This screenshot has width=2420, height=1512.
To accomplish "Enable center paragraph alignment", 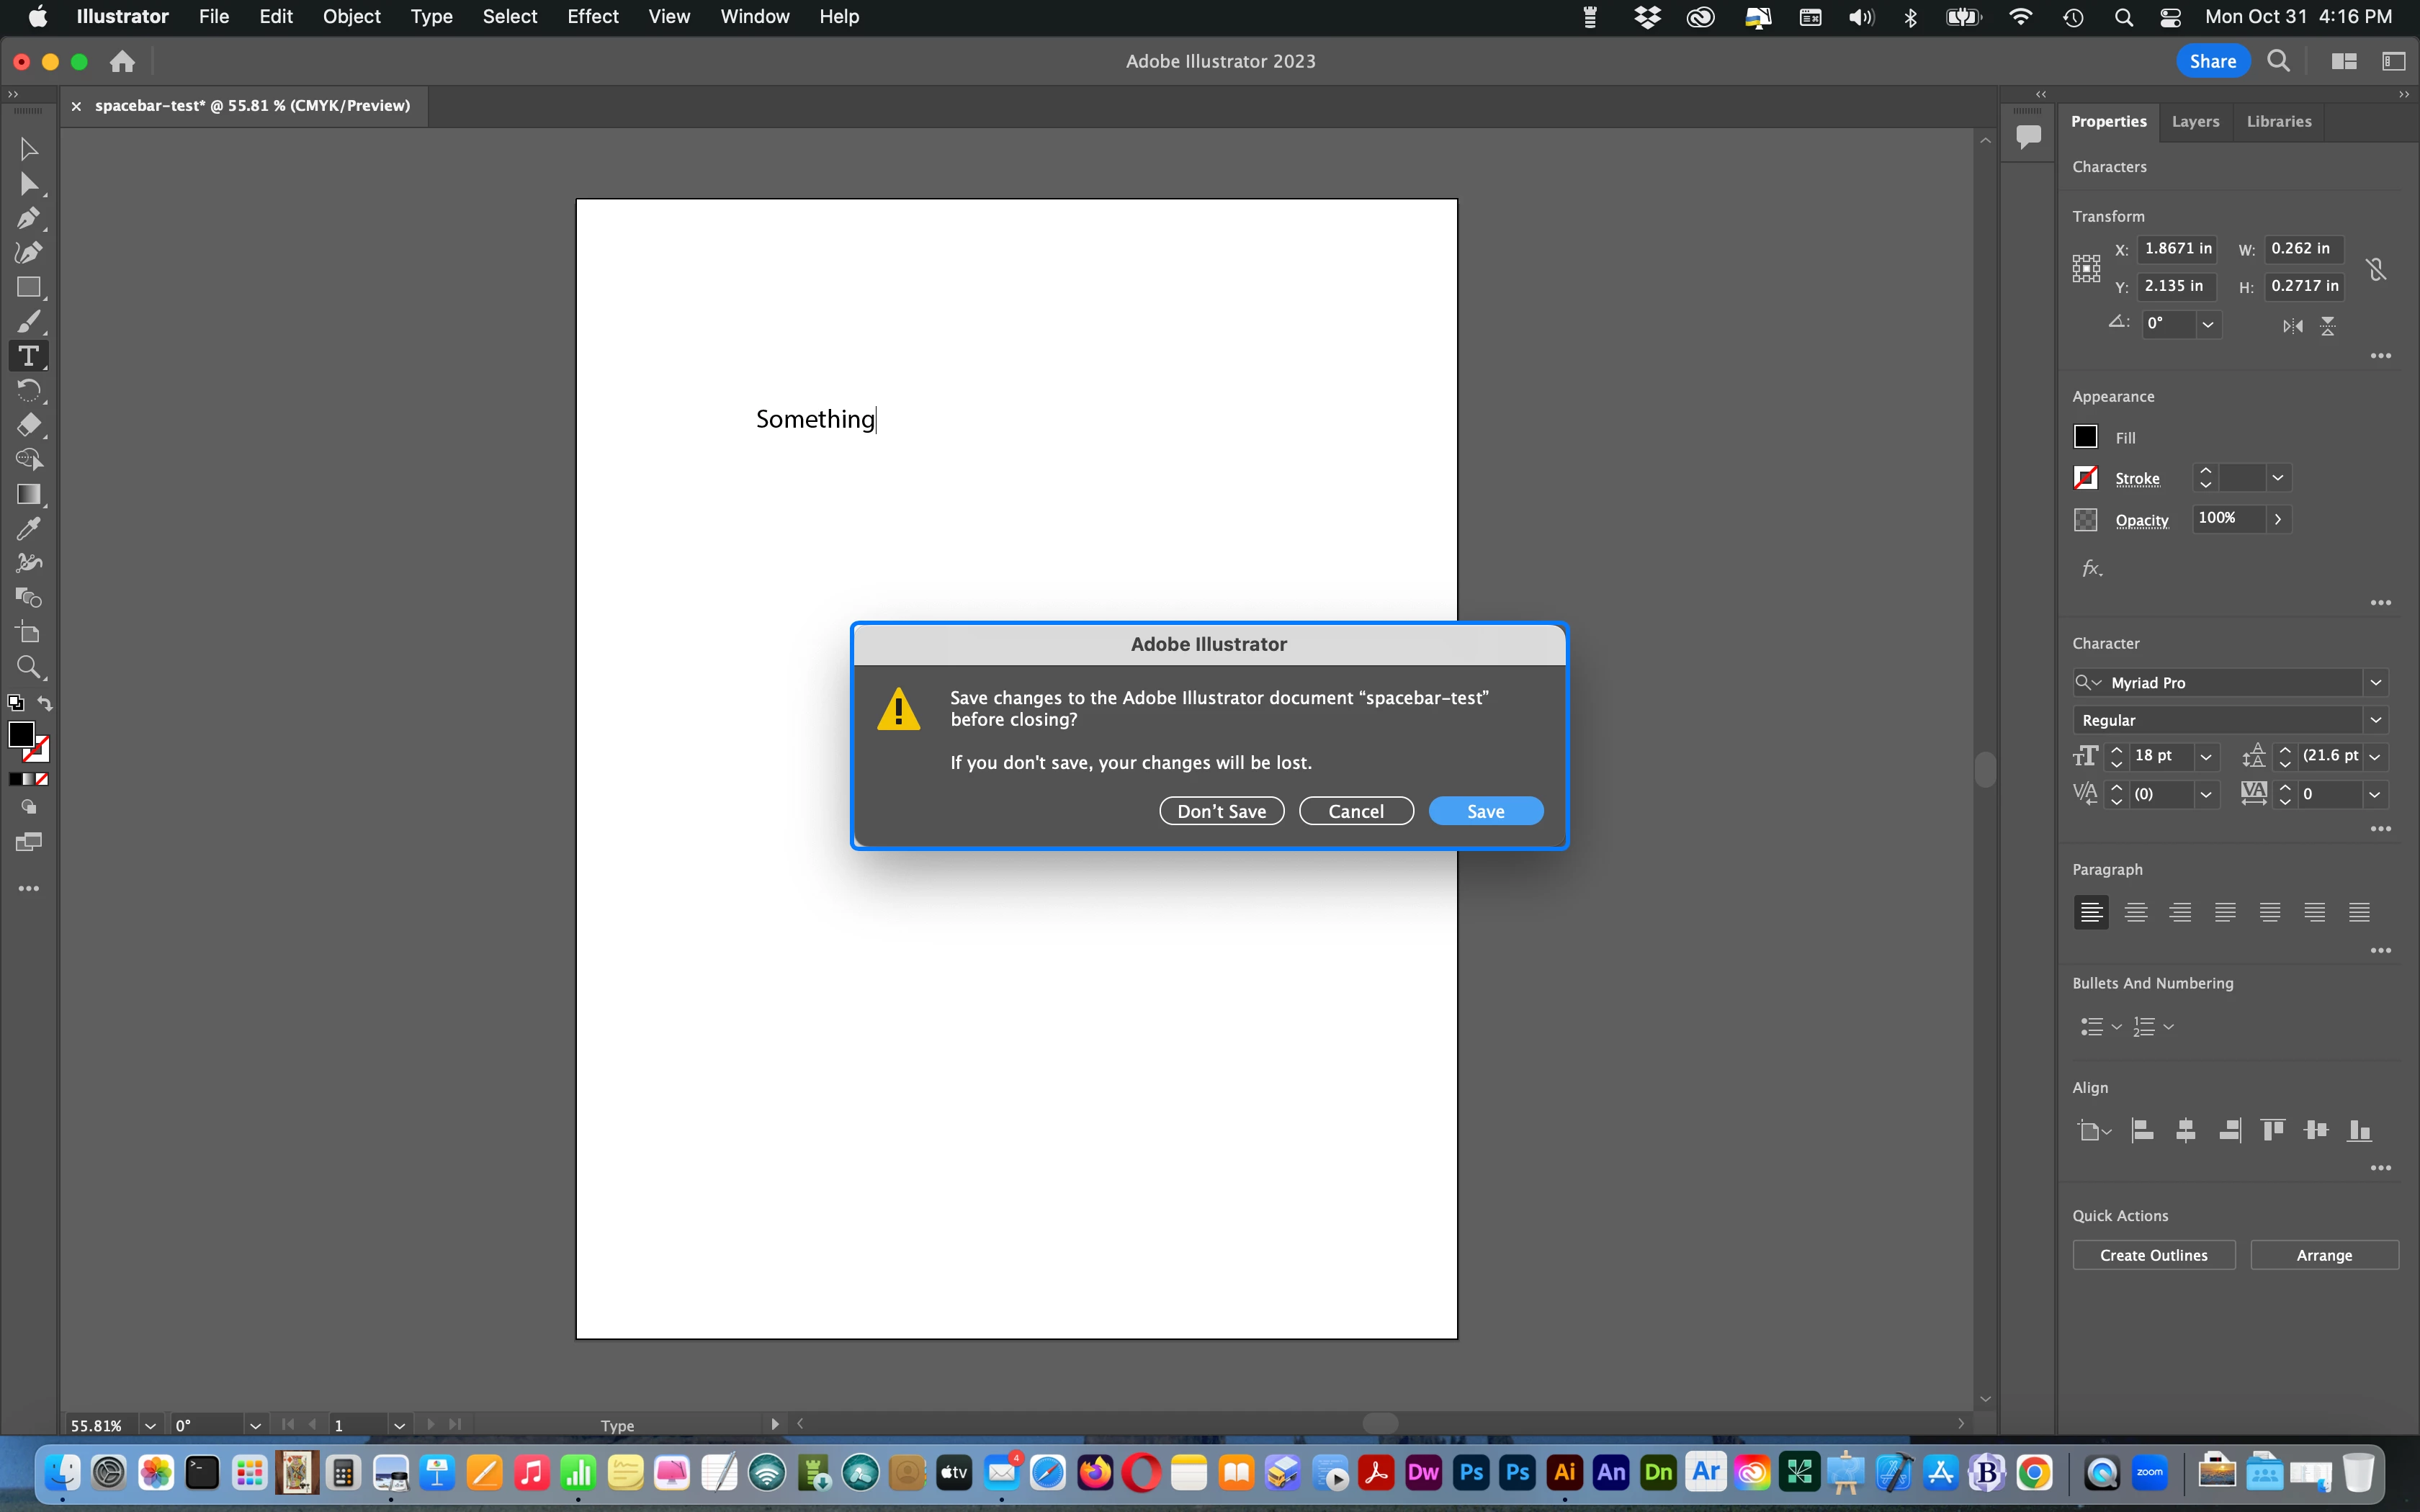I will [2135, 912].
